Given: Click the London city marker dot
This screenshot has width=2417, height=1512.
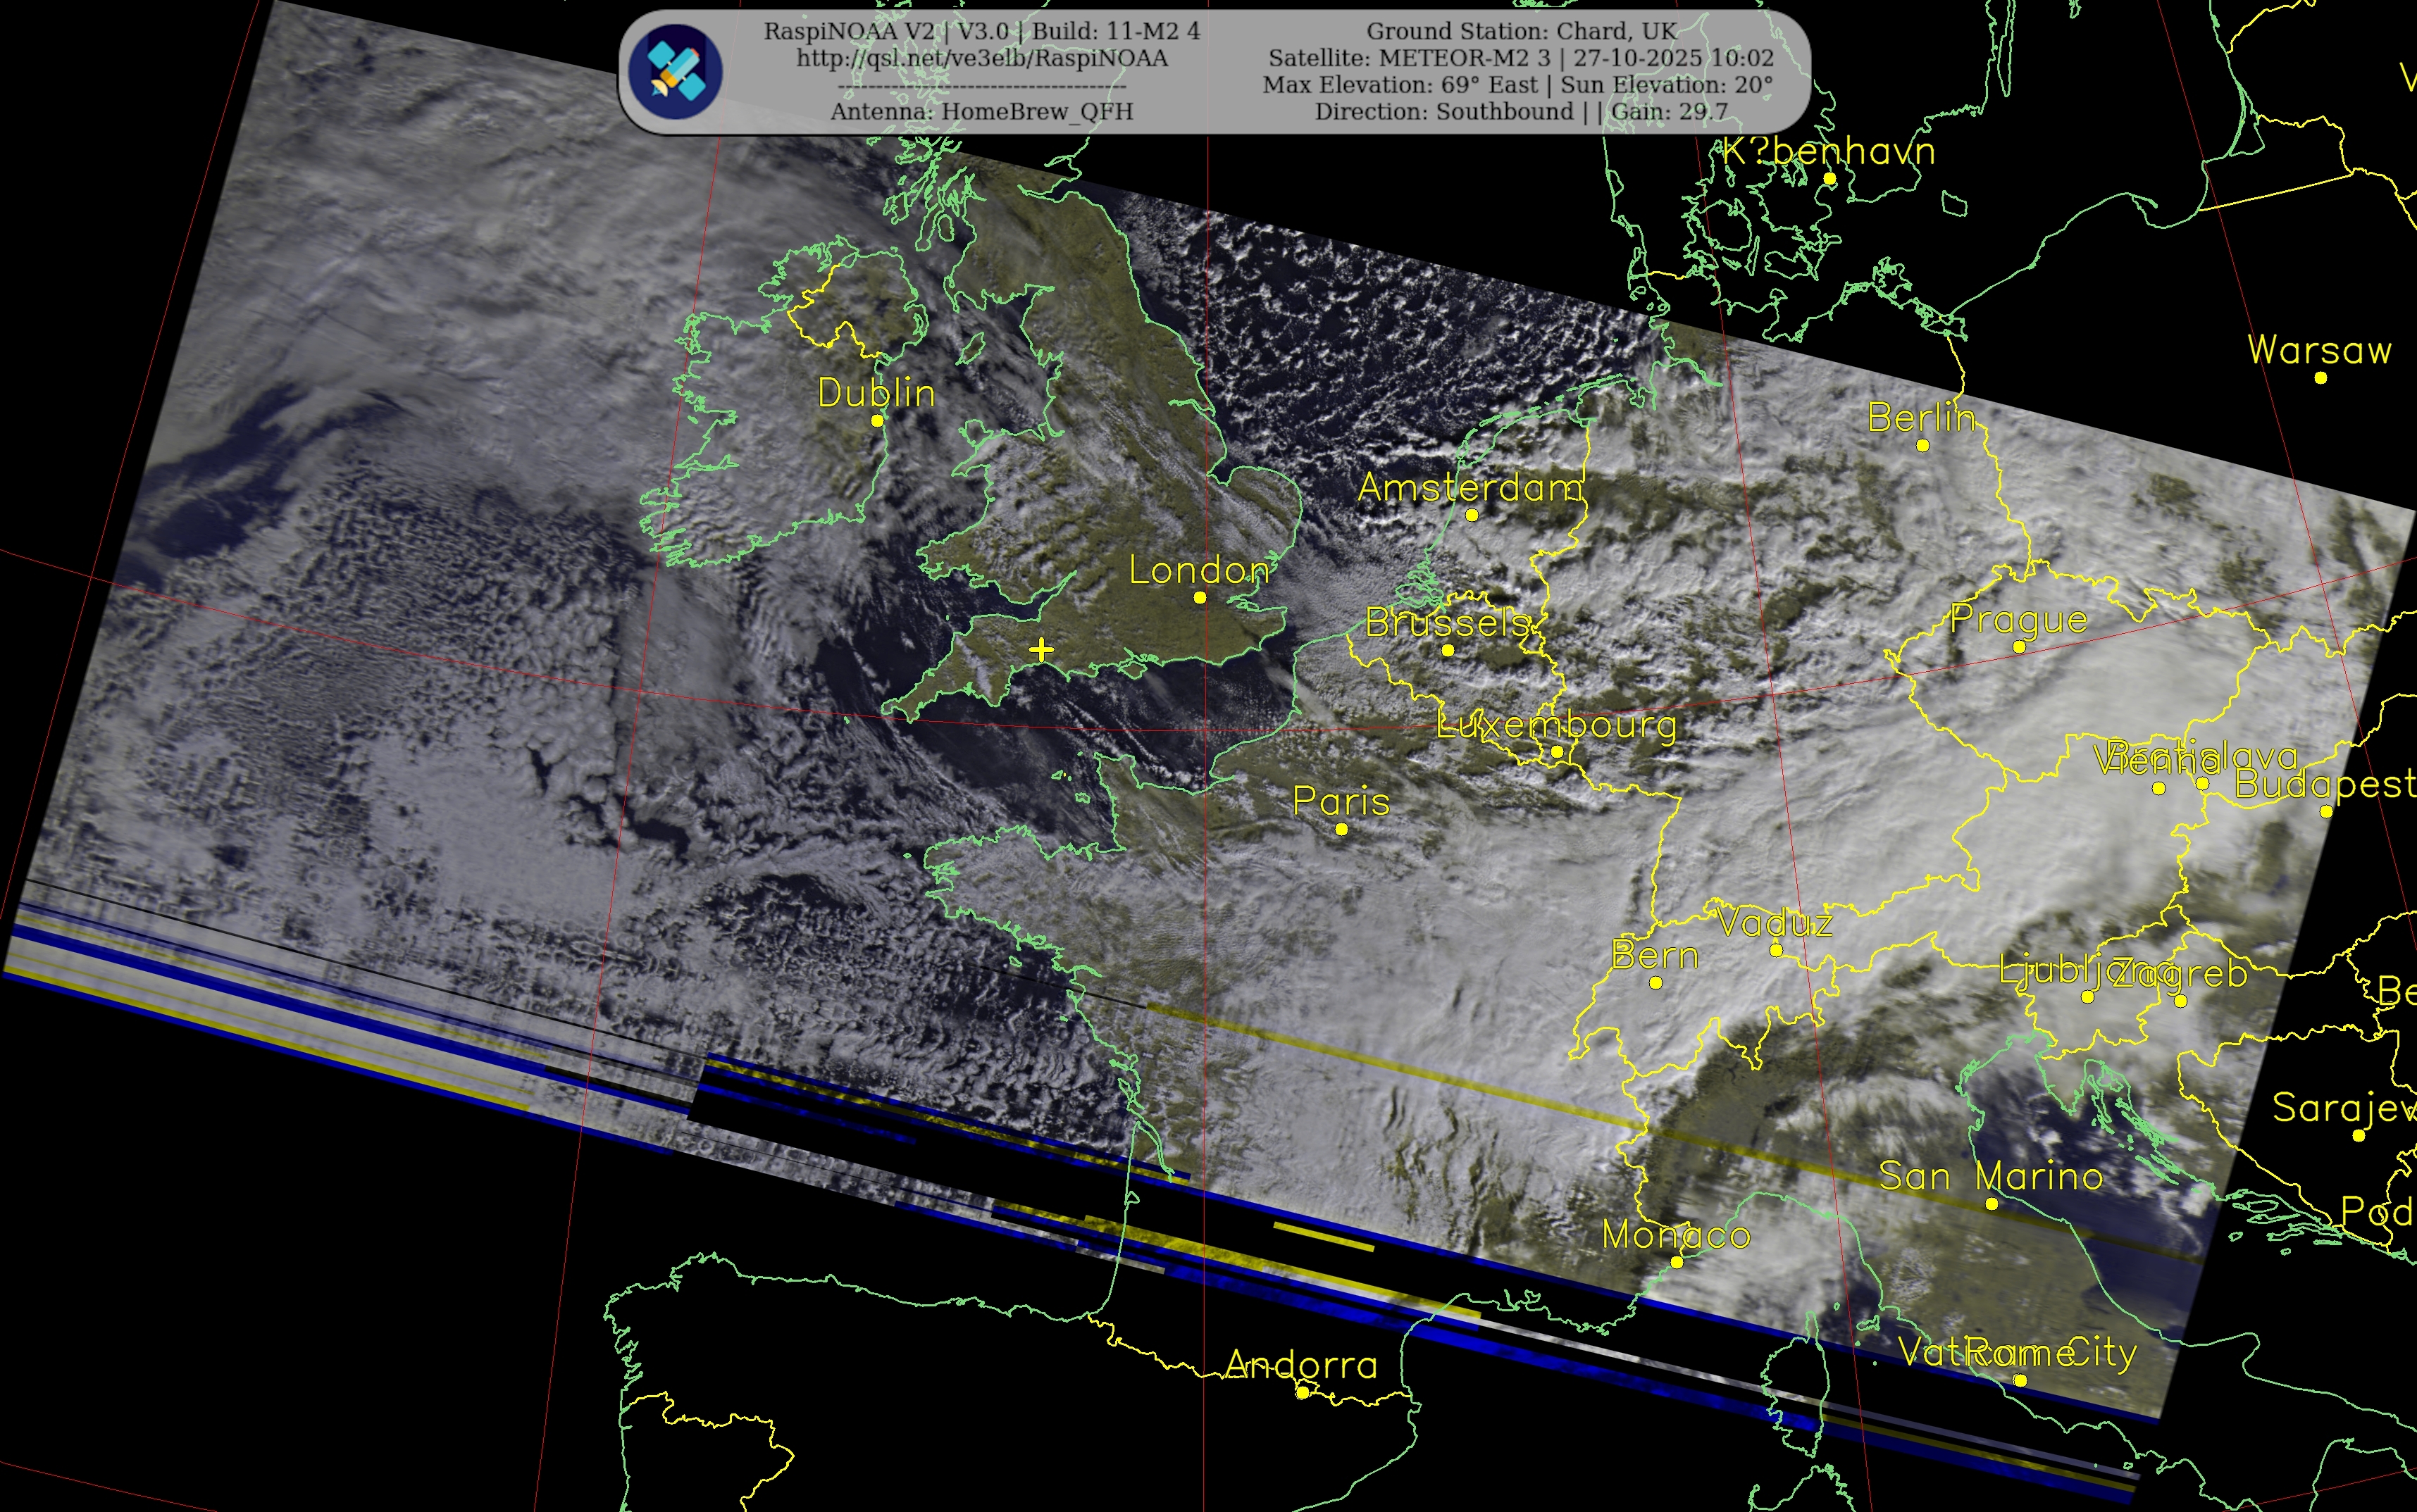Looking at the screenshot, I should pyautogui.click(x=1200, y=598).
